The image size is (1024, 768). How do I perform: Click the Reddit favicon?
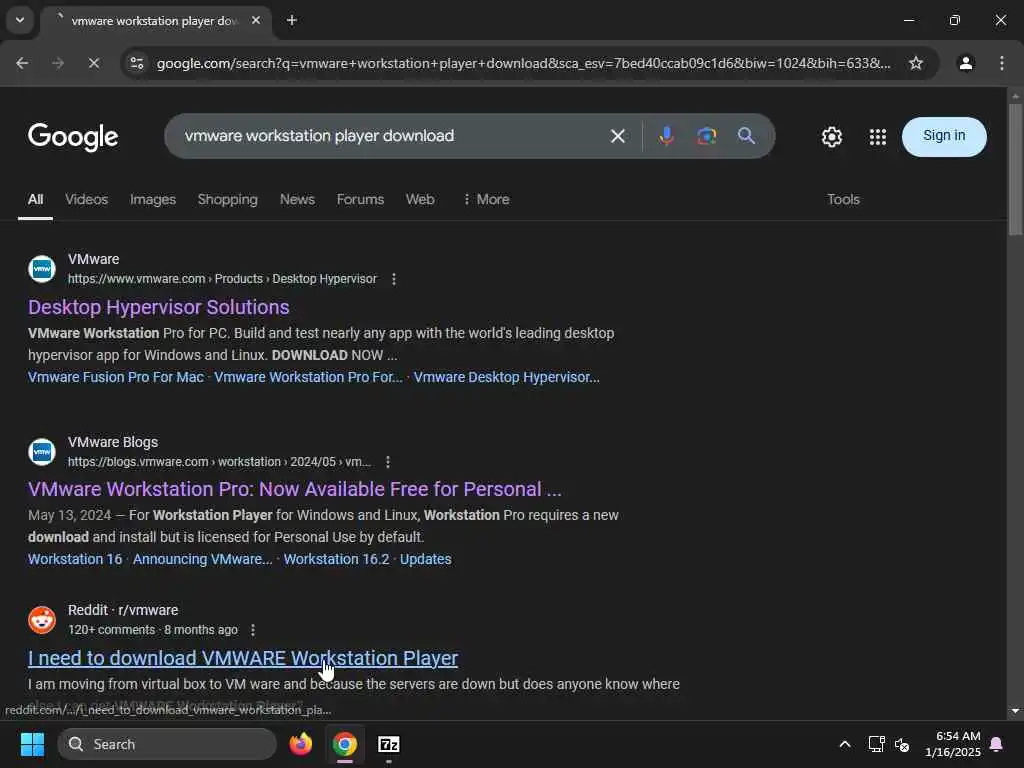coord(42,620)
